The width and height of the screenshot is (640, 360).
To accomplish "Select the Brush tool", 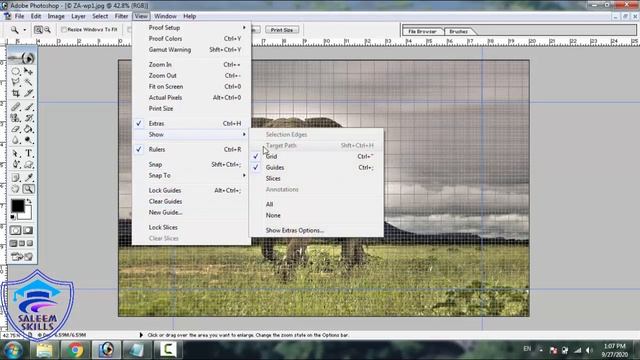I will (x=28, y=107).
